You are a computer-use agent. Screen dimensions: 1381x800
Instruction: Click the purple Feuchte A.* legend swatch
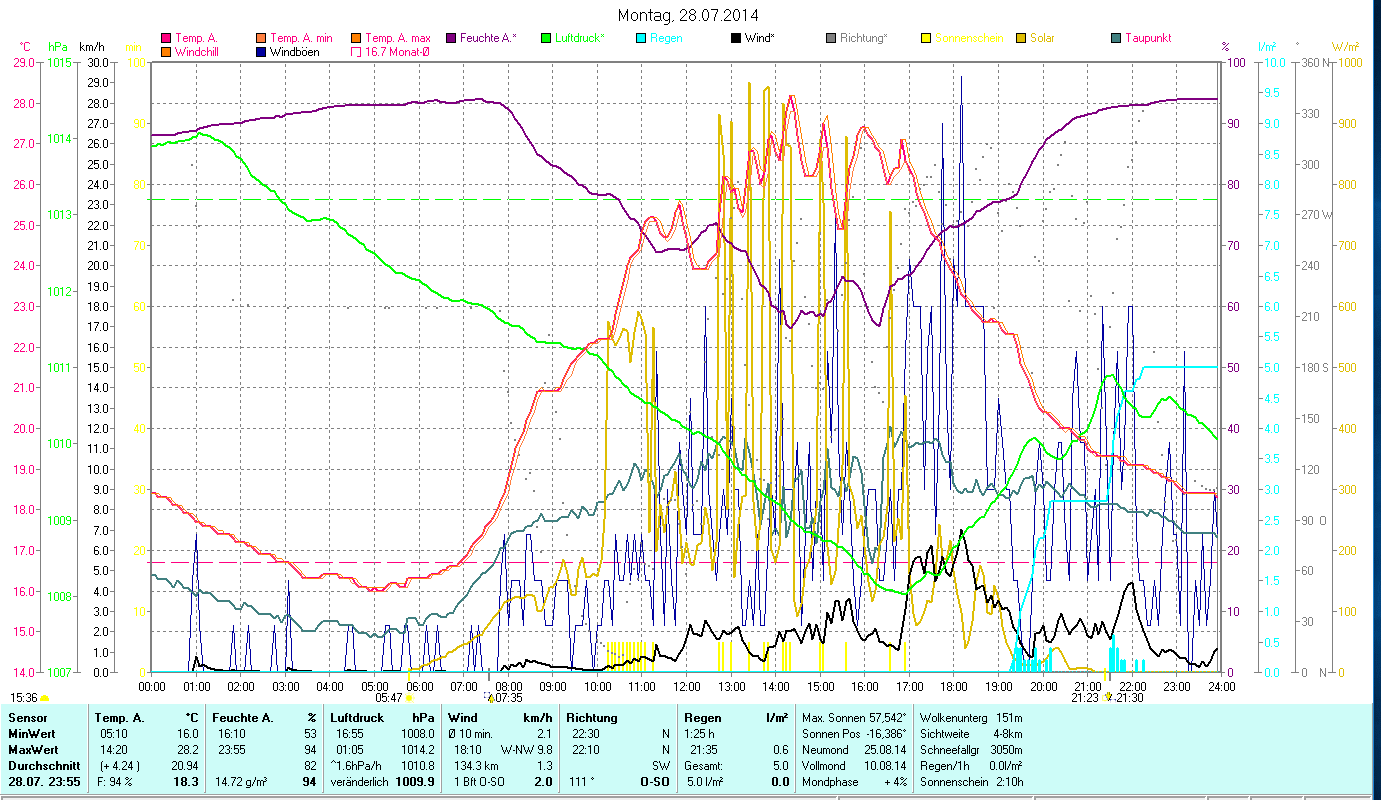pos(449,39)
